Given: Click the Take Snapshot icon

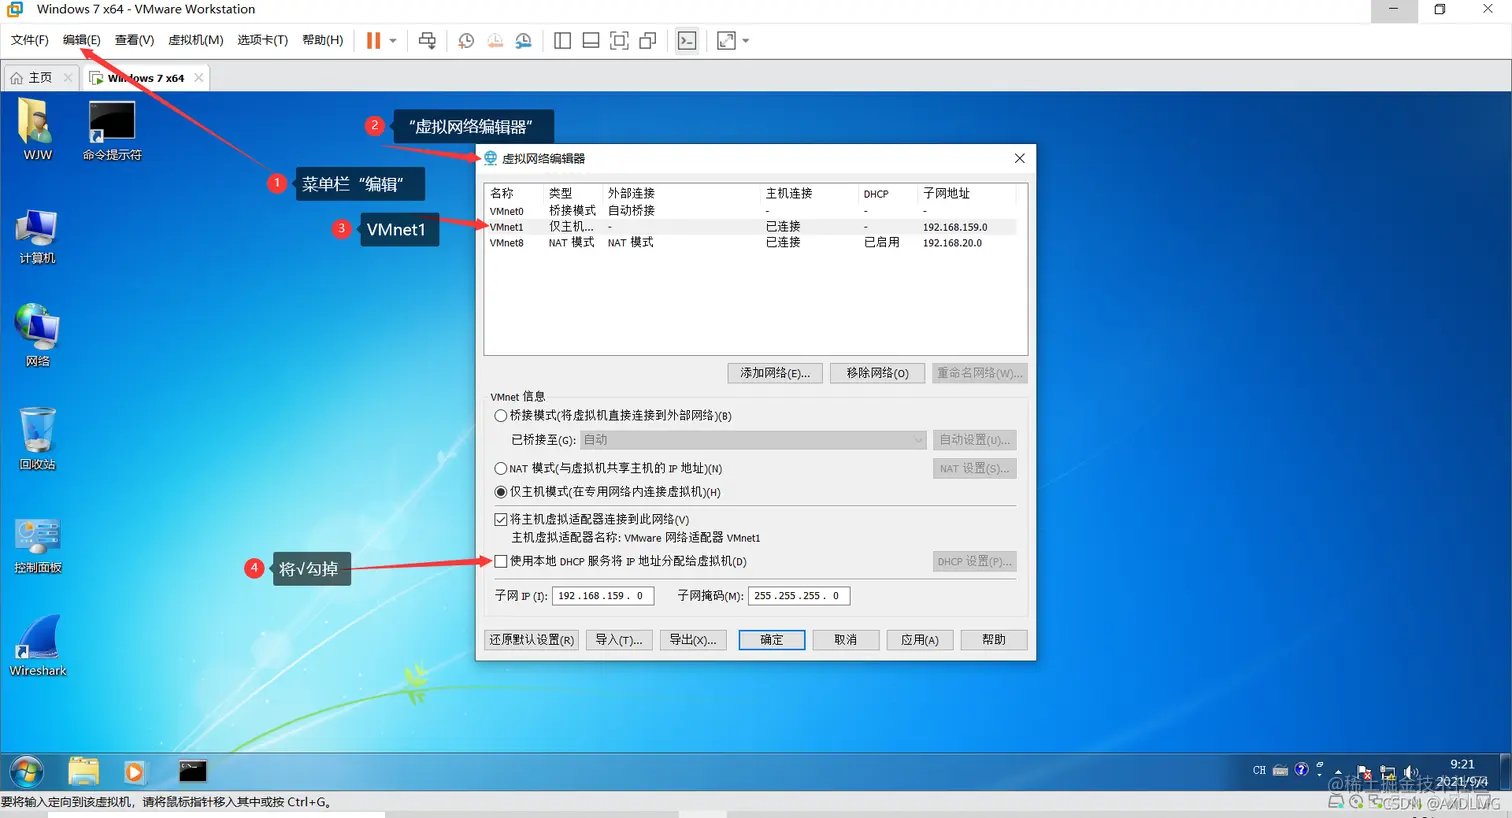Looking at the screenshot, I should point(464,40).
